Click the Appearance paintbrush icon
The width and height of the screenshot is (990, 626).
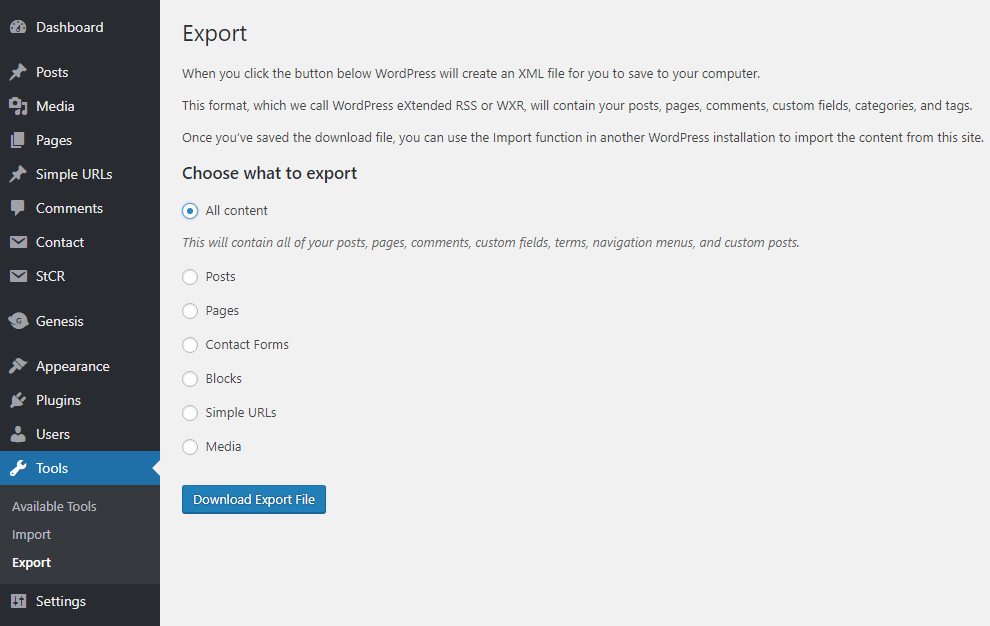tap(18, 366)
